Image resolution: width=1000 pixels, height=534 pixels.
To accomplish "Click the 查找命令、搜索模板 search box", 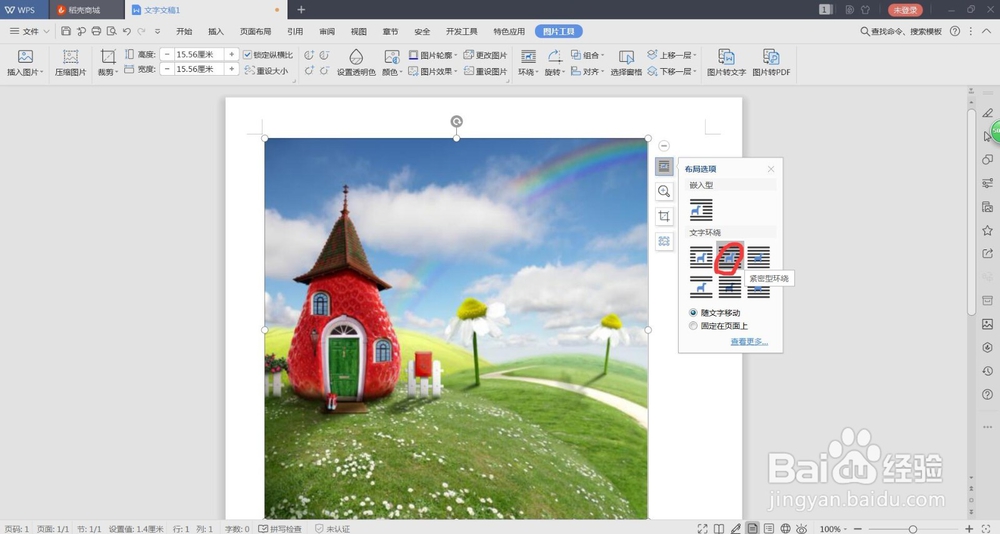I will point(901,31).
